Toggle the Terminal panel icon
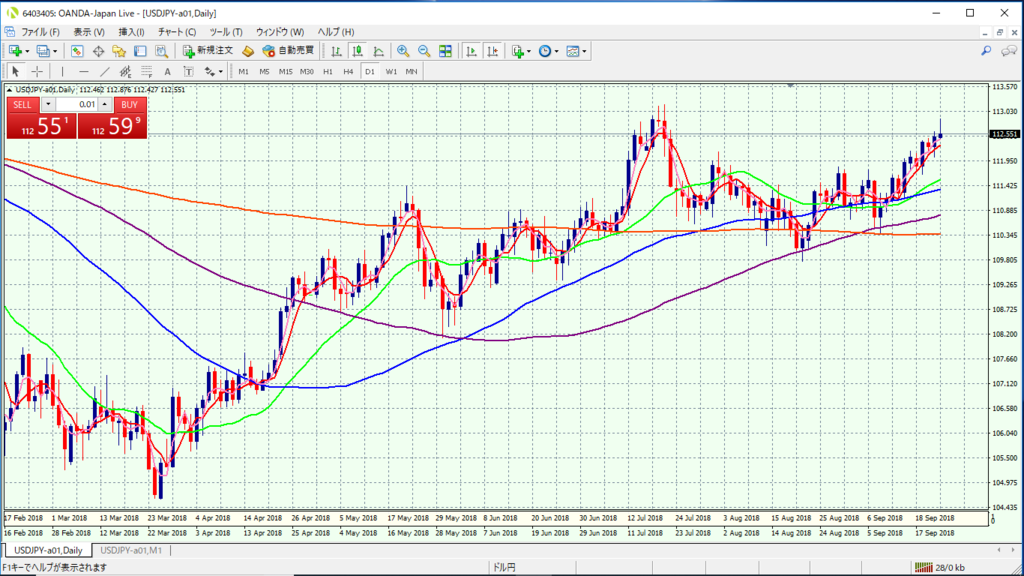The width and height of the screenshot is (1024, 576). [140, 51]
